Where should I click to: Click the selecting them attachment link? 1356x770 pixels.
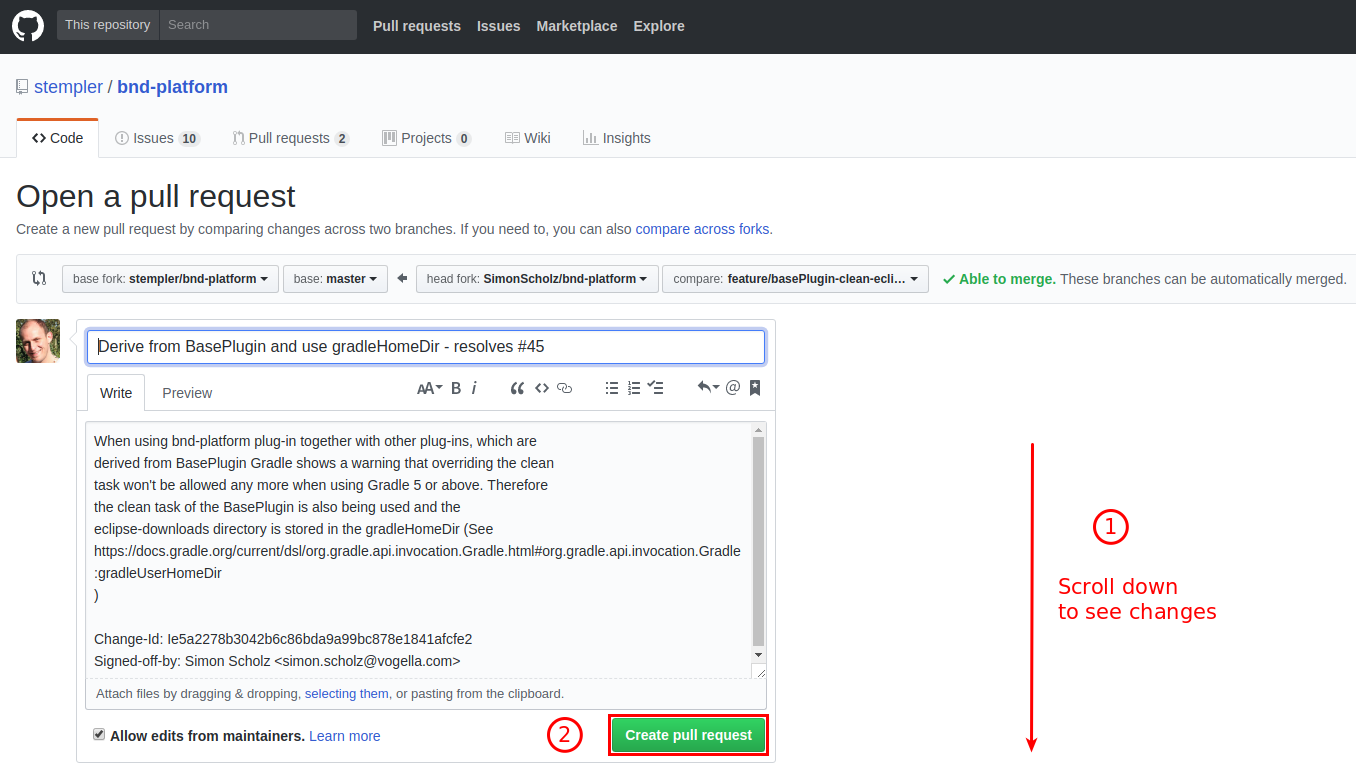point(346,693)
